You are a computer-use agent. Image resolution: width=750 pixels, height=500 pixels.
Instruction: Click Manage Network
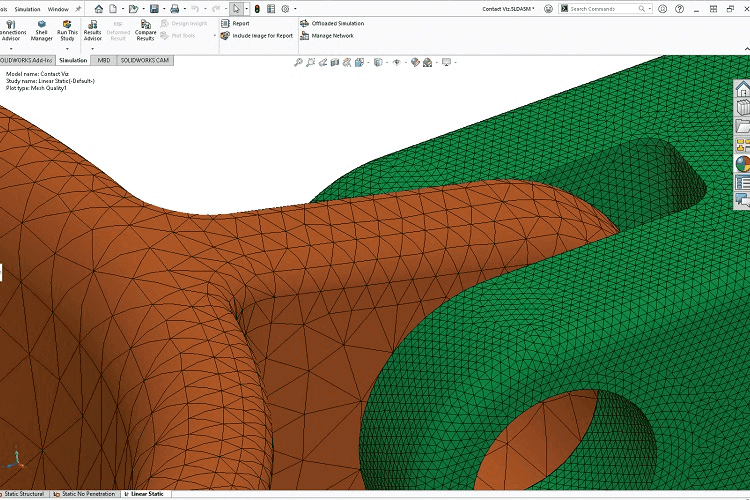pyautogui.click(x=327, y=35)
